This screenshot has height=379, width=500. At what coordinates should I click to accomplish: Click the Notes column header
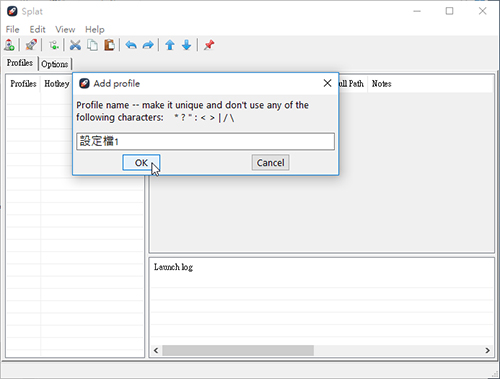[x=381, y=84]
